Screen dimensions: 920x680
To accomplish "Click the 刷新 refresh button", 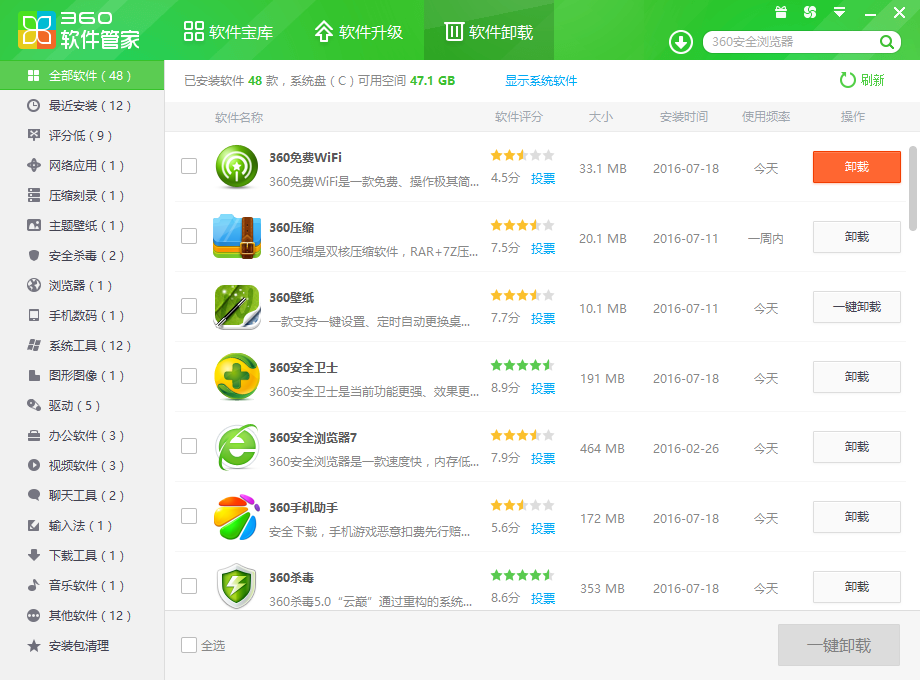I will point(862,80).
